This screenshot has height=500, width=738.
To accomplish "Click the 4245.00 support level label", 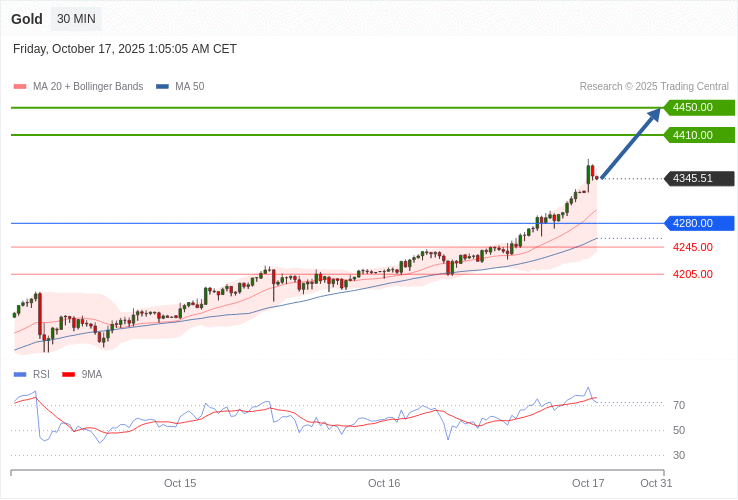I will pyautogui.click(x=692, y=247).
